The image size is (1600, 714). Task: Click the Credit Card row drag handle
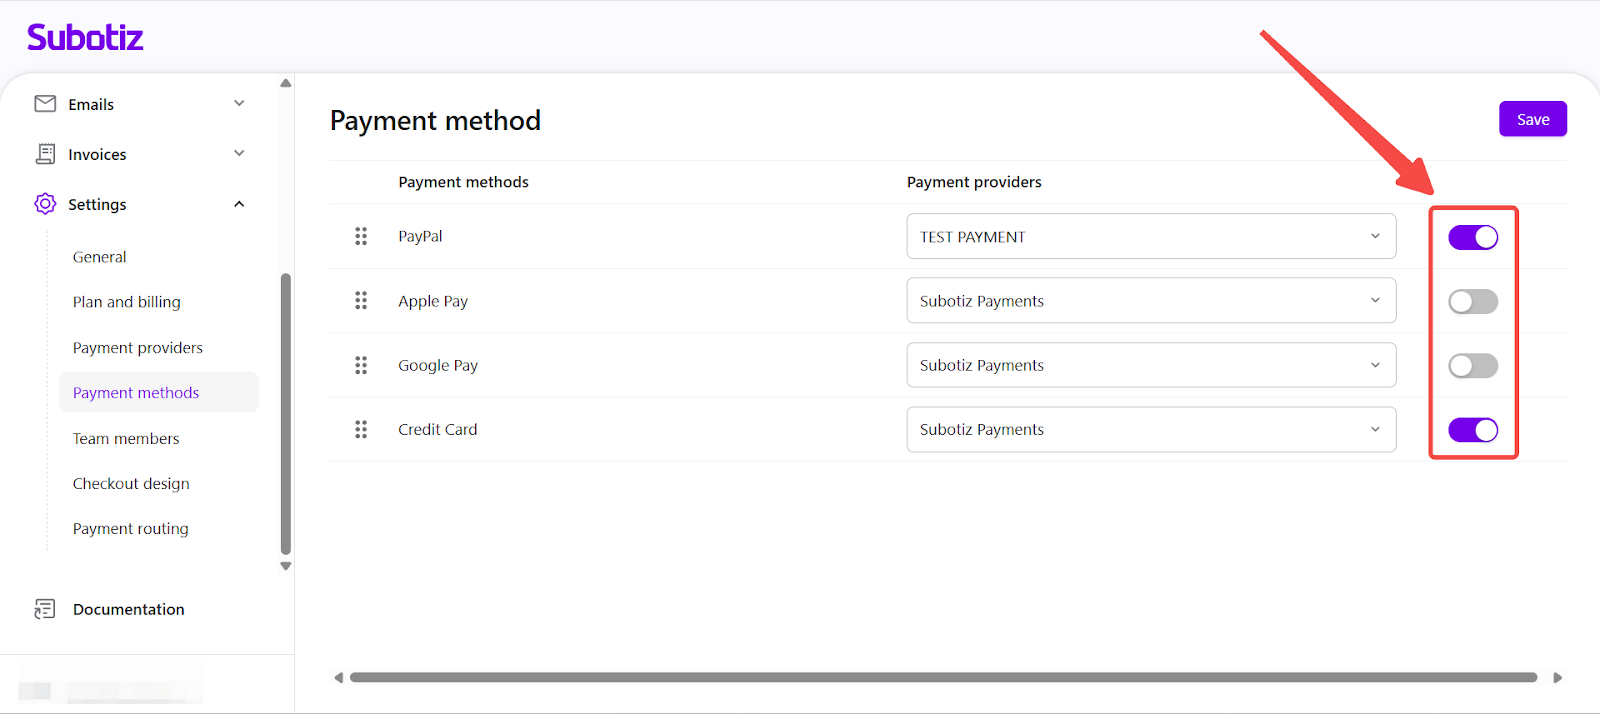[361, 429]
